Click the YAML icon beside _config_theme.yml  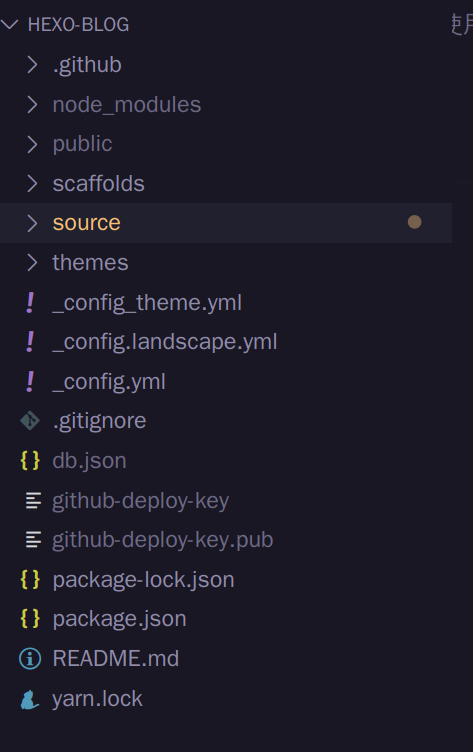pyautogui.click(x=30, y=303)
